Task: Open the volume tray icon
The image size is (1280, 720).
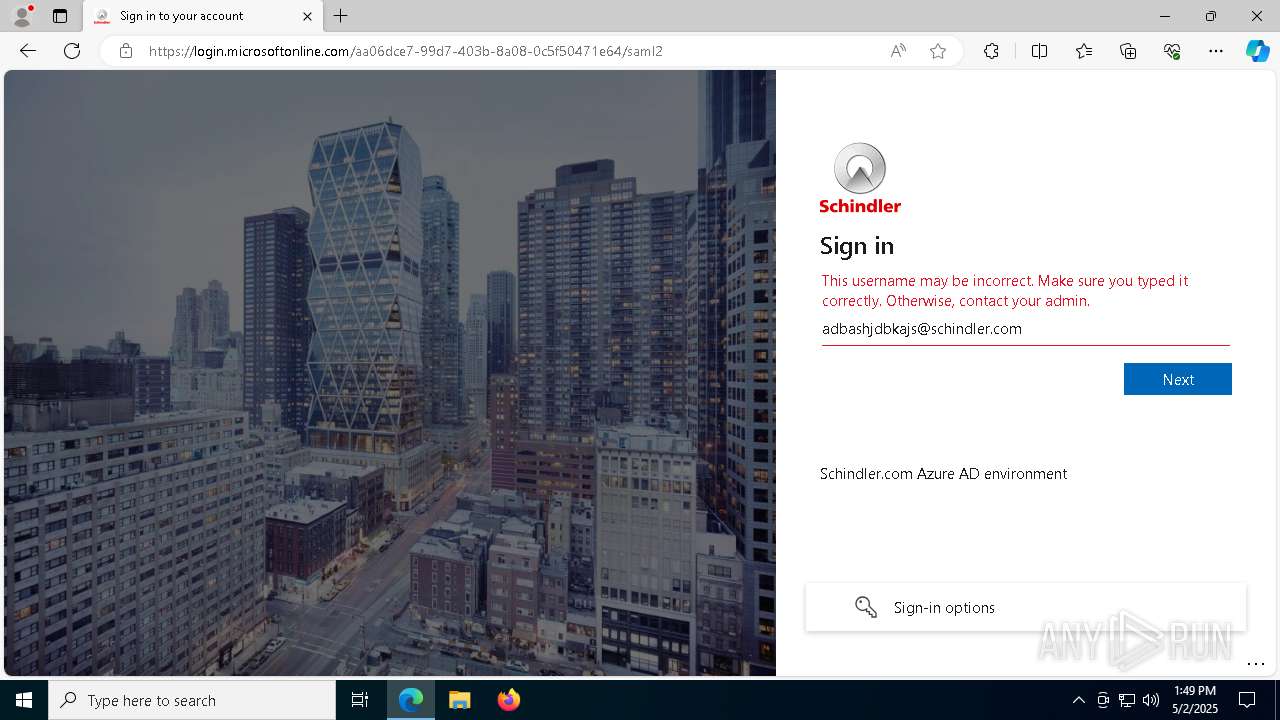Action: (x=1151, y=700)
